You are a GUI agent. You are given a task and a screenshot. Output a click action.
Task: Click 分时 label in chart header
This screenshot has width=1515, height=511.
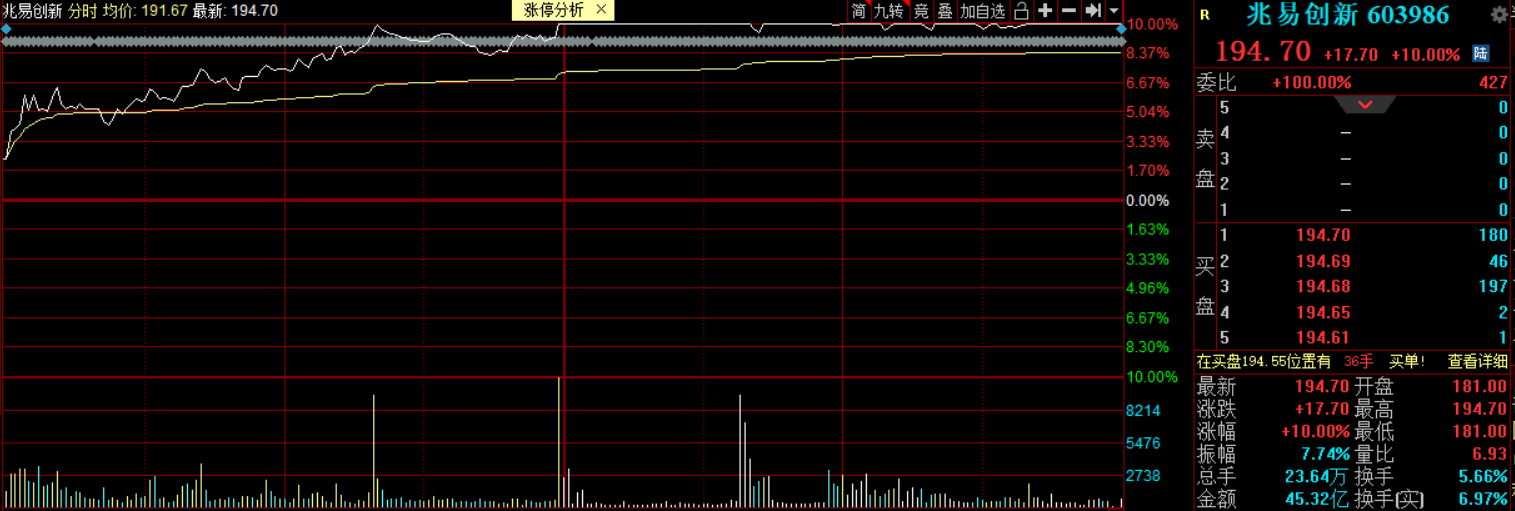[83, 11]
